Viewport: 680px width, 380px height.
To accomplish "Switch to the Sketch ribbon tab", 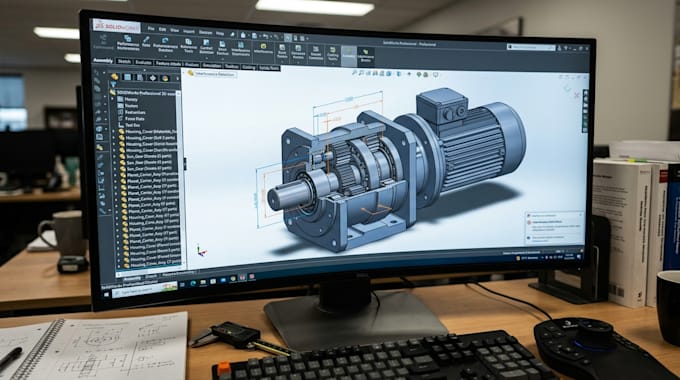I will click(x=124, y=62).
